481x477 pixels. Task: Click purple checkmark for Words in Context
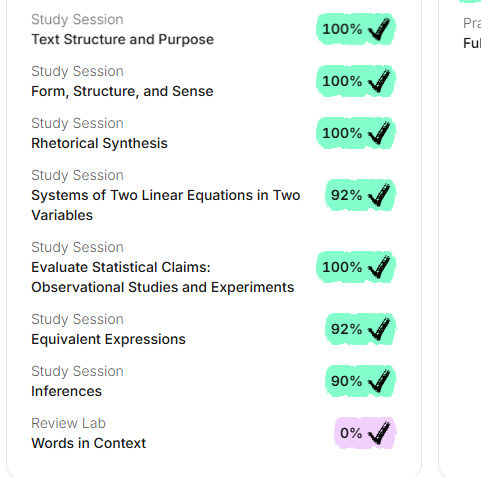click(379, 433)
